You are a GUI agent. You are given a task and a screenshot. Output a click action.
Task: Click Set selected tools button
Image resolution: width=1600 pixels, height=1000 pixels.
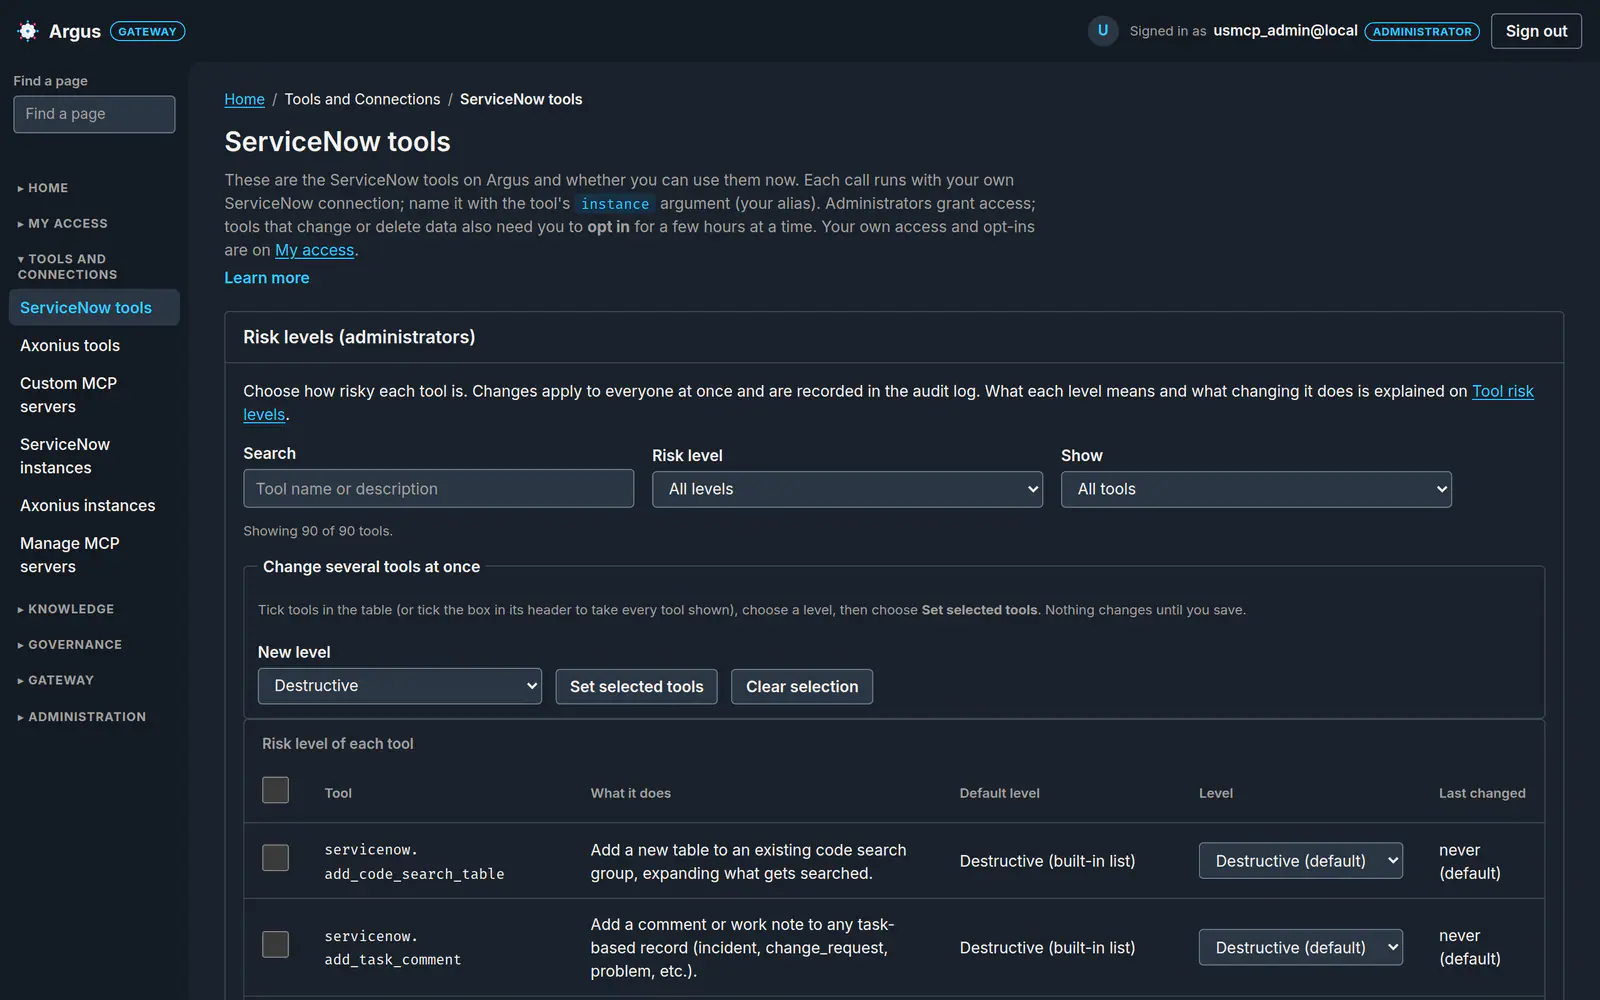(636, 687)
